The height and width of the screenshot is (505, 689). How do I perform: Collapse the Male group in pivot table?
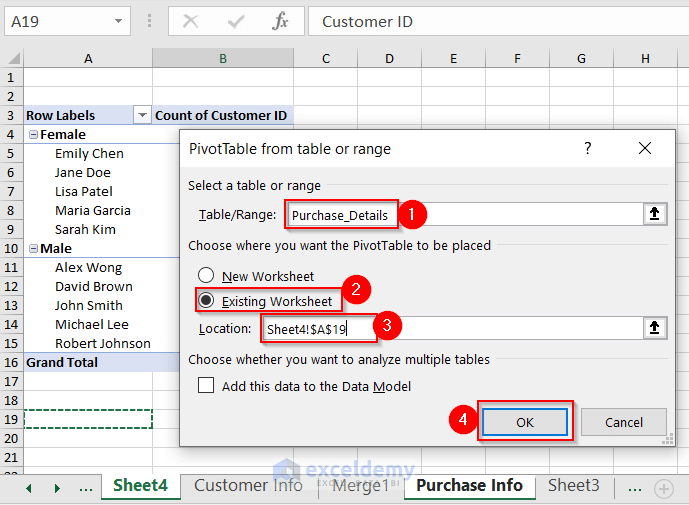coord(33,249)
